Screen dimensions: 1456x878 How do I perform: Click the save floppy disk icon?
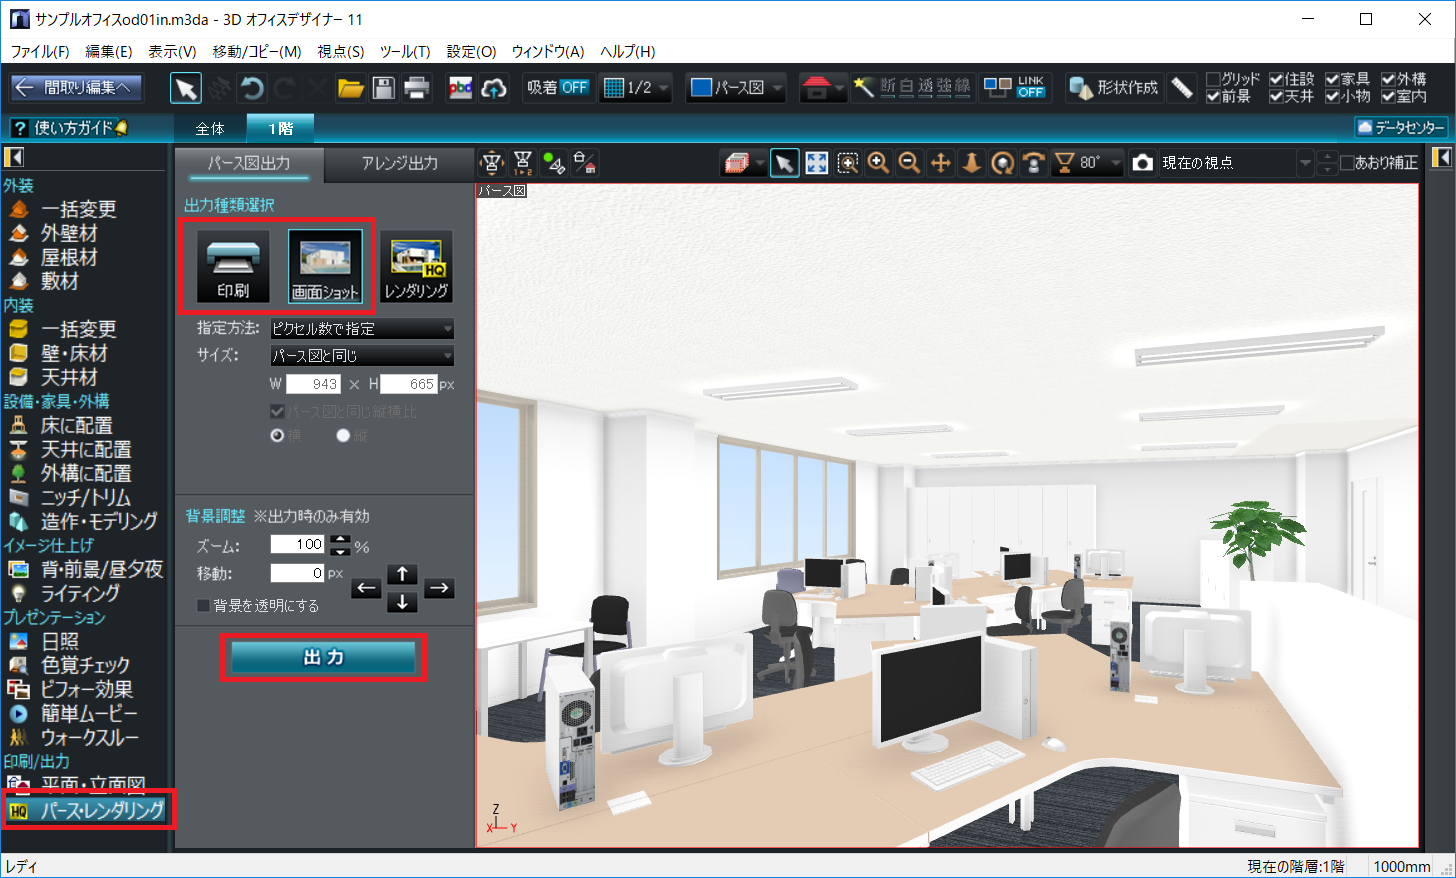(383, 88)
